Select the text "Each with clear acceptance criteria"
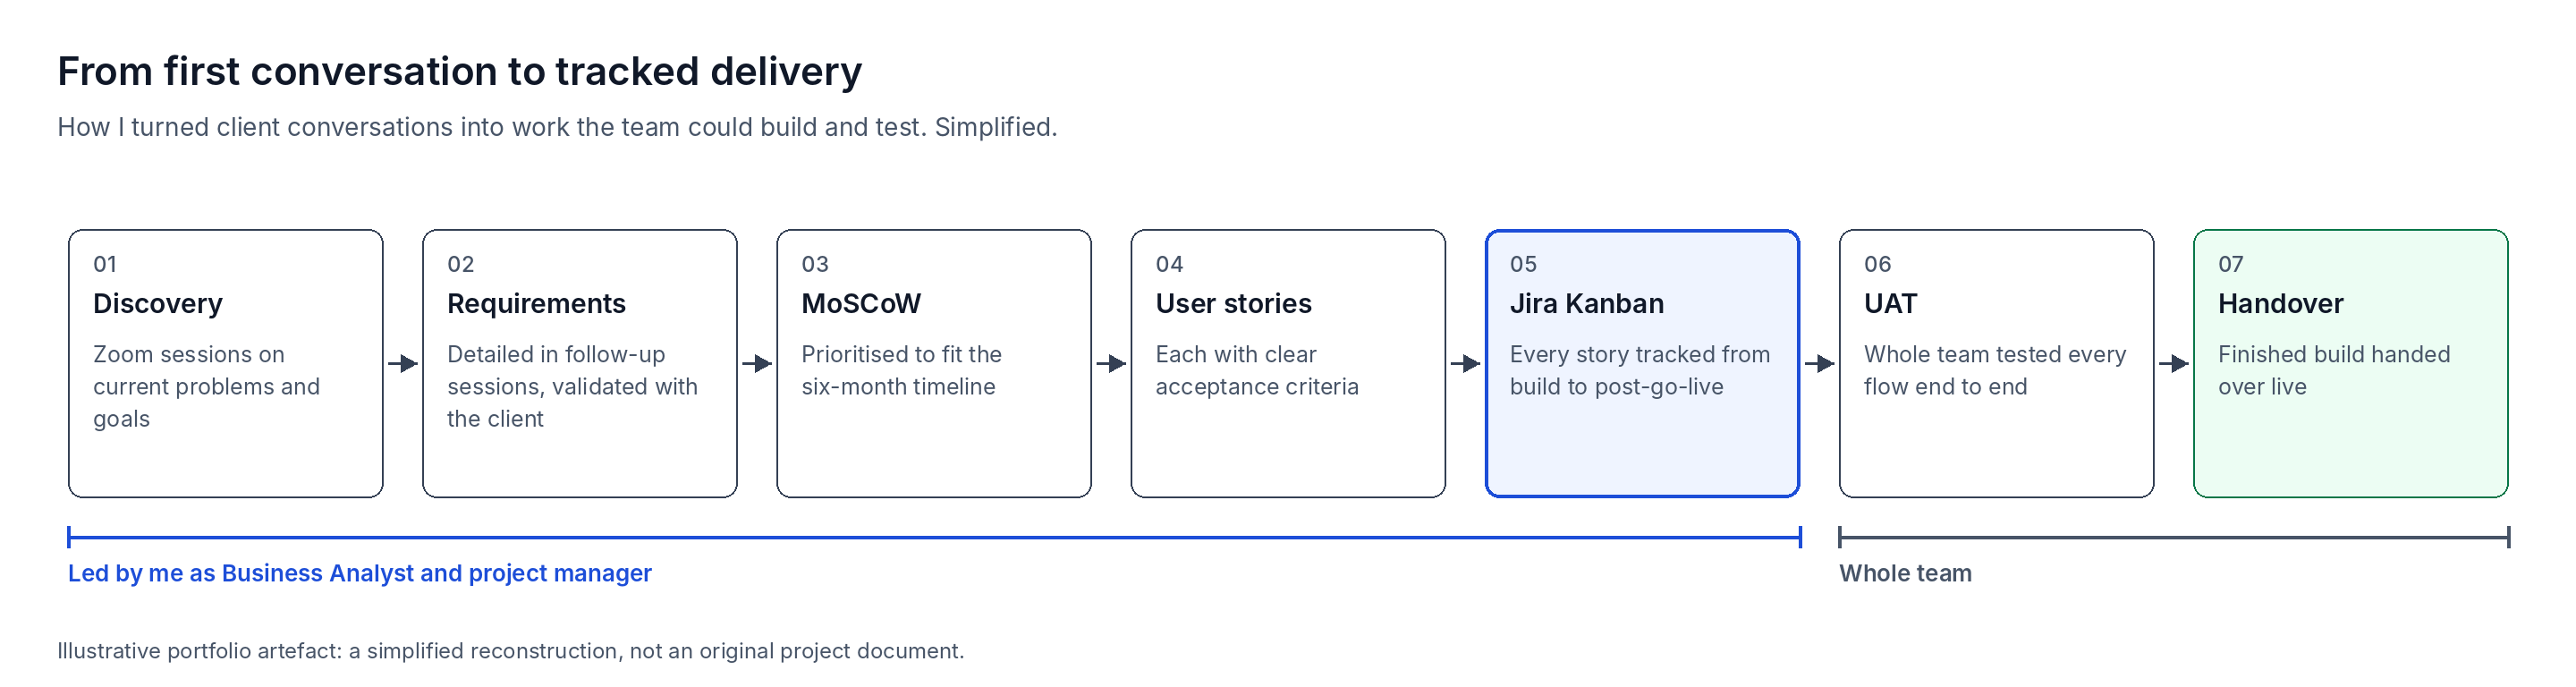 pyautogui.click(x=1257, y=370)
